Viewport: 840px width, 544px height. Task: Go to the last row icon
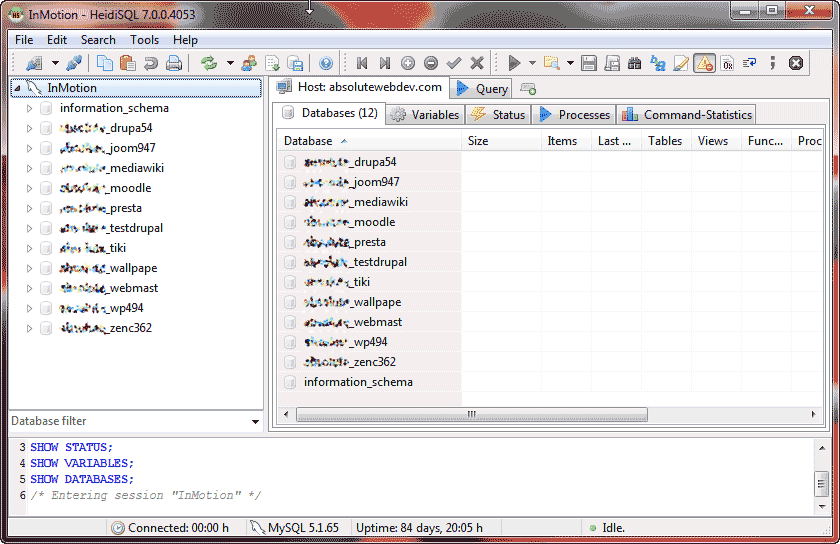385,63
